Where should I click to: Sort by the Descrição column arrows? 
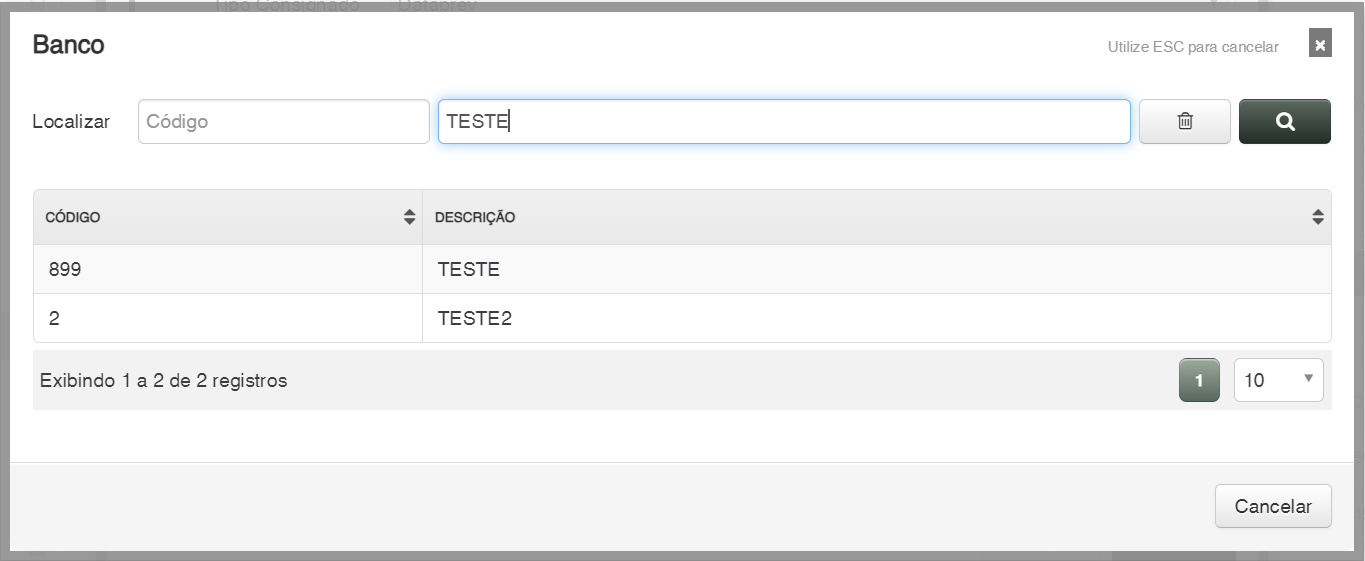coord(1317,217)
